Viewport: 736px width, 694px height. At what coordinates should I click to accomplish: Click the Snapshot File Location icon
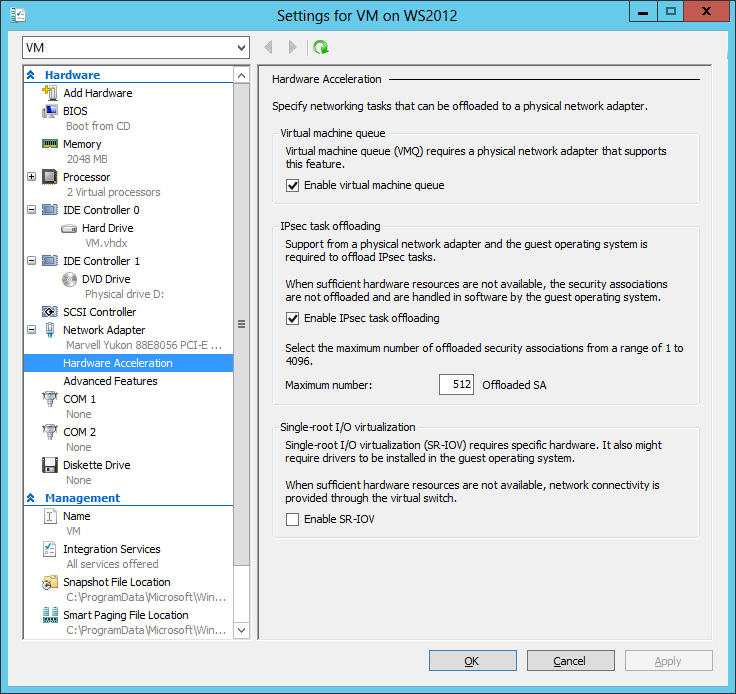tap(50, 582)
